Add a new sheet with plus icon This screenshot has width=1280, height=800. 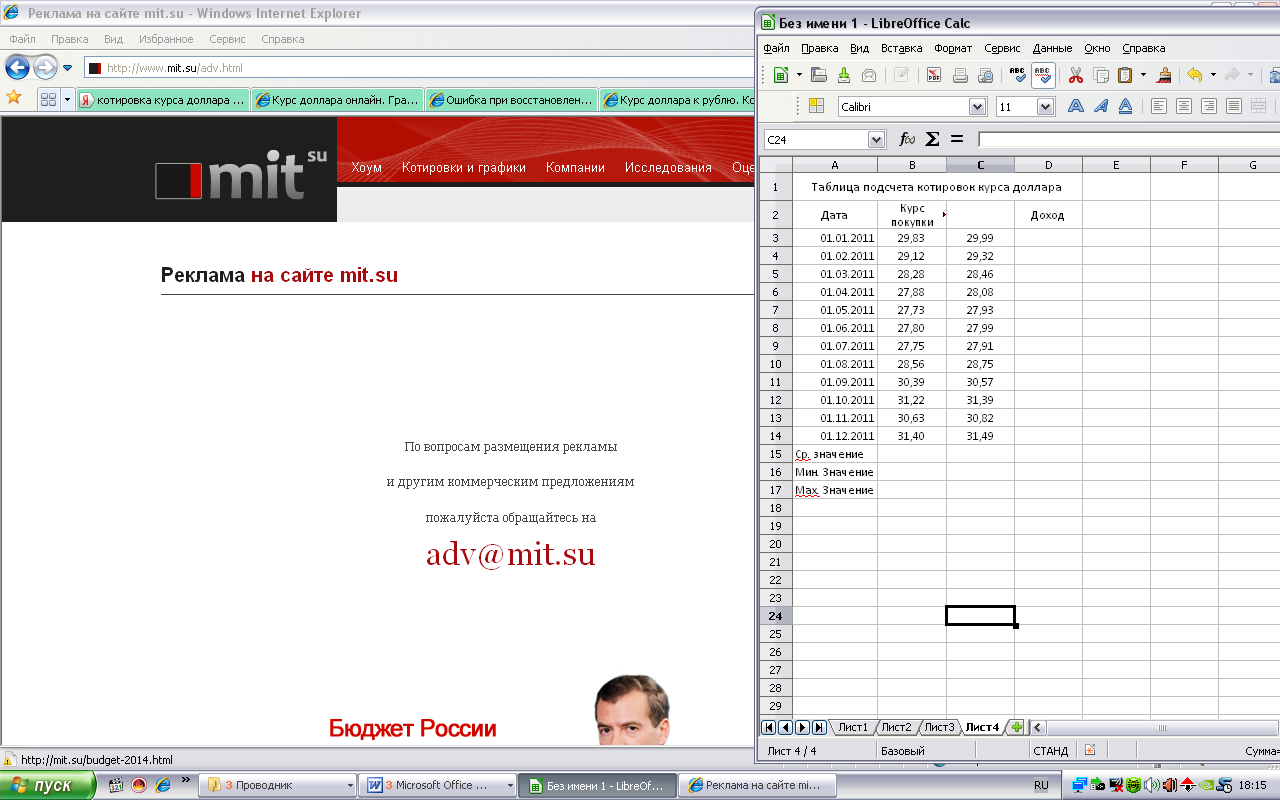[x=1016, y=727]
